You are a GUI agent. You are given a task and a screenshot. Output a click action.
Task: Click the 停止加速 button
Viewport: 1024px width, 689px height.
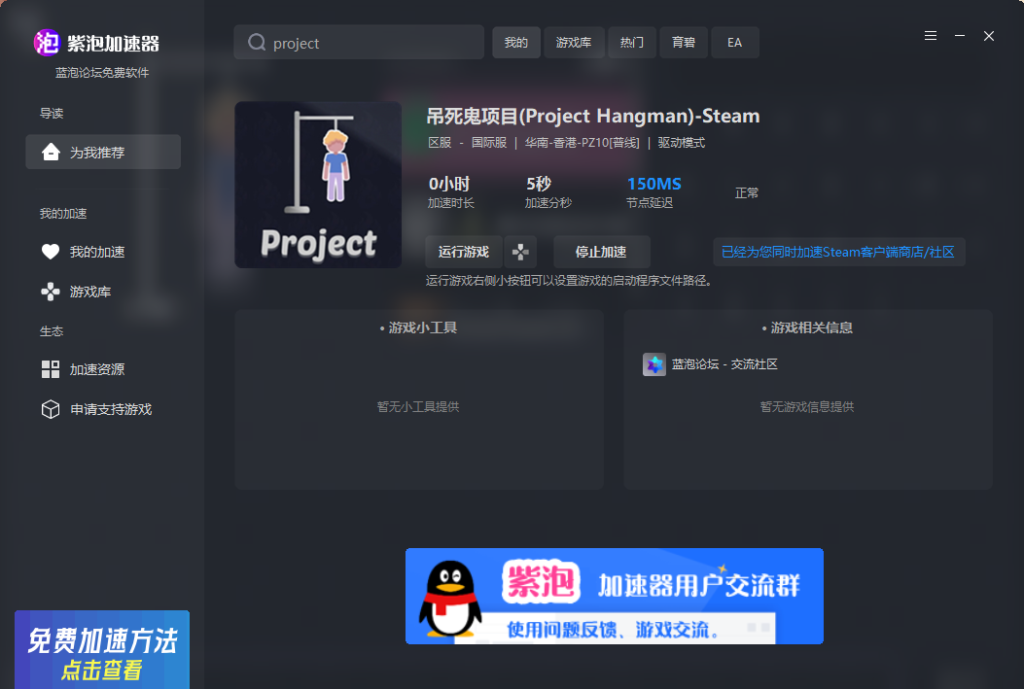[601, 252]
